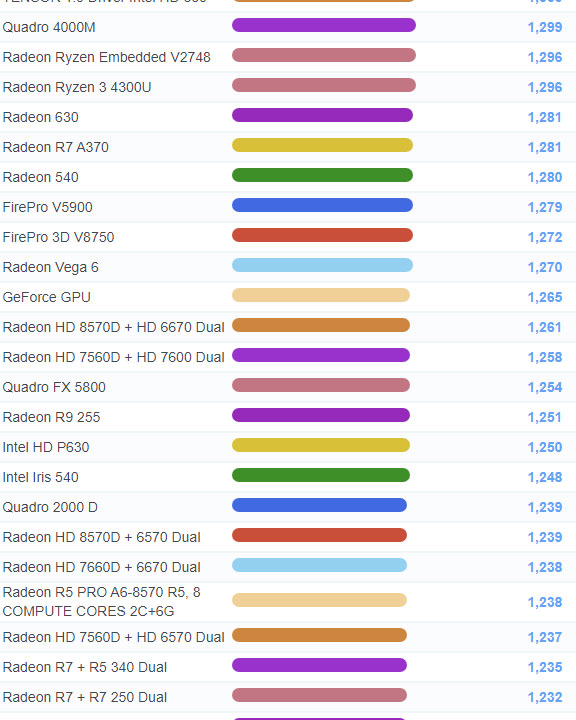Screen dimensions: 576x720
Task: Select Quadro FX 5800 link
Action: (x=54, y=388)
